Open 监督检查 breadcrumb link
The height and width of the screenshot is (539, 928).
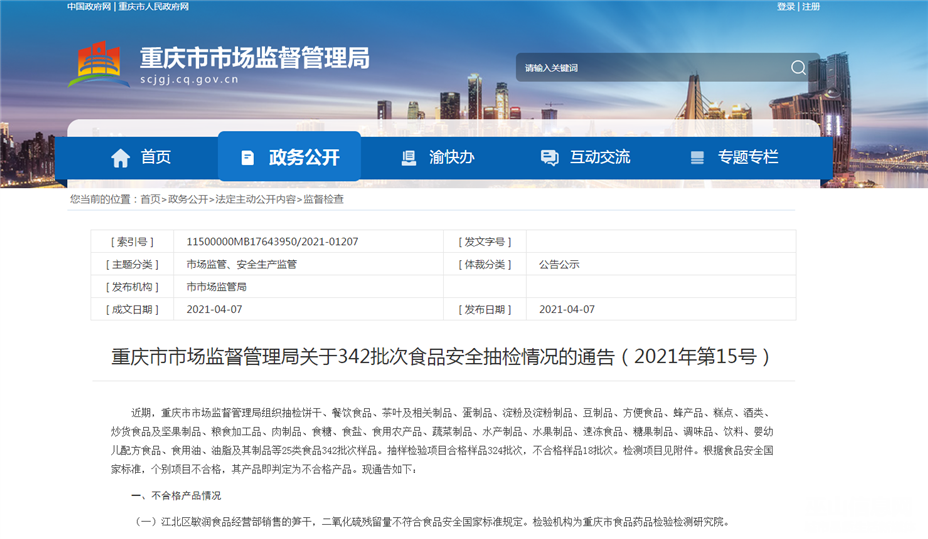(x=324, y=200)
